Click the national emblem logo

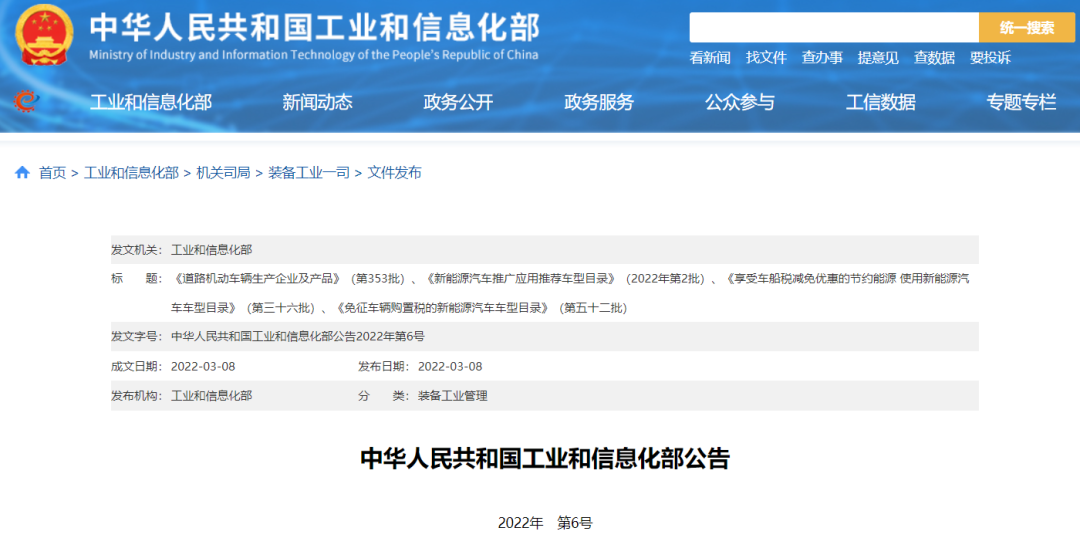[43, 34]
